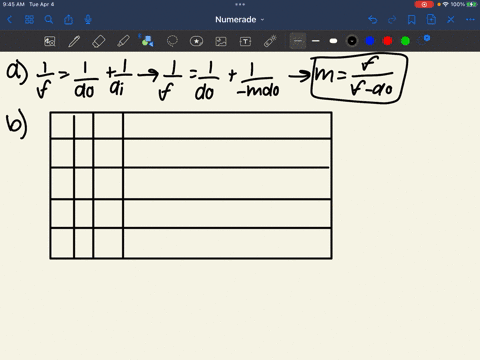This screenshot has height=360, width=480.
Task: Select the Lasso tool
Action: [x=172, y=41]
